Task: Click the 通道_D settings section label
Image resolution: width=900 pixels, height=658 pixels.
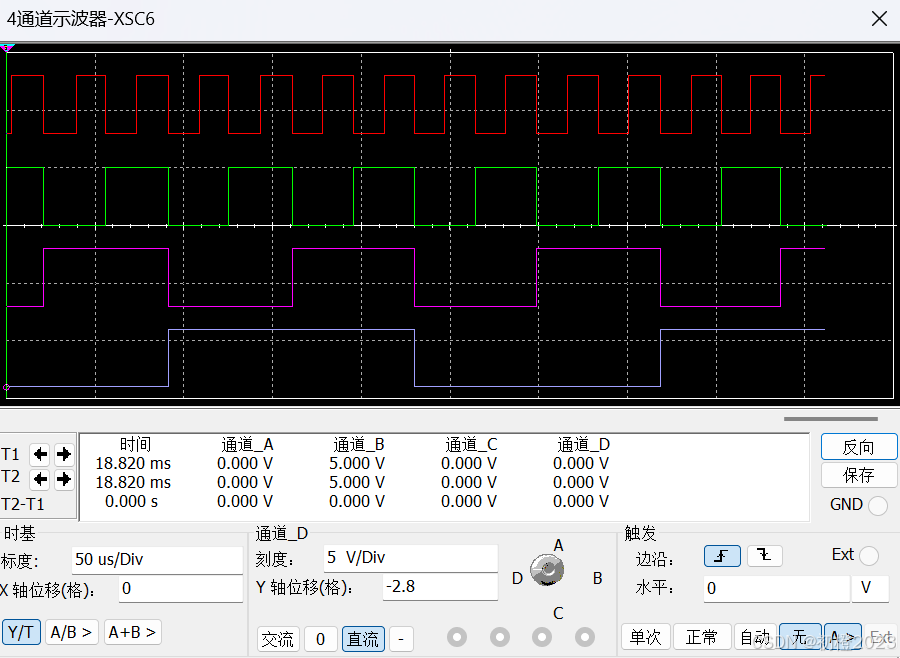Action: pyautogui.click(x=282, y=533)
